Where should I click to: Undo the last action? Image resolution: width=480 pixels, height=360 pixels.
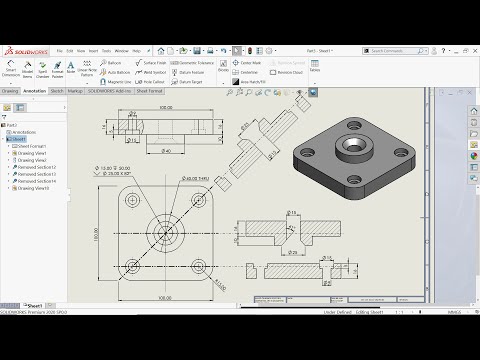(223, 51)
